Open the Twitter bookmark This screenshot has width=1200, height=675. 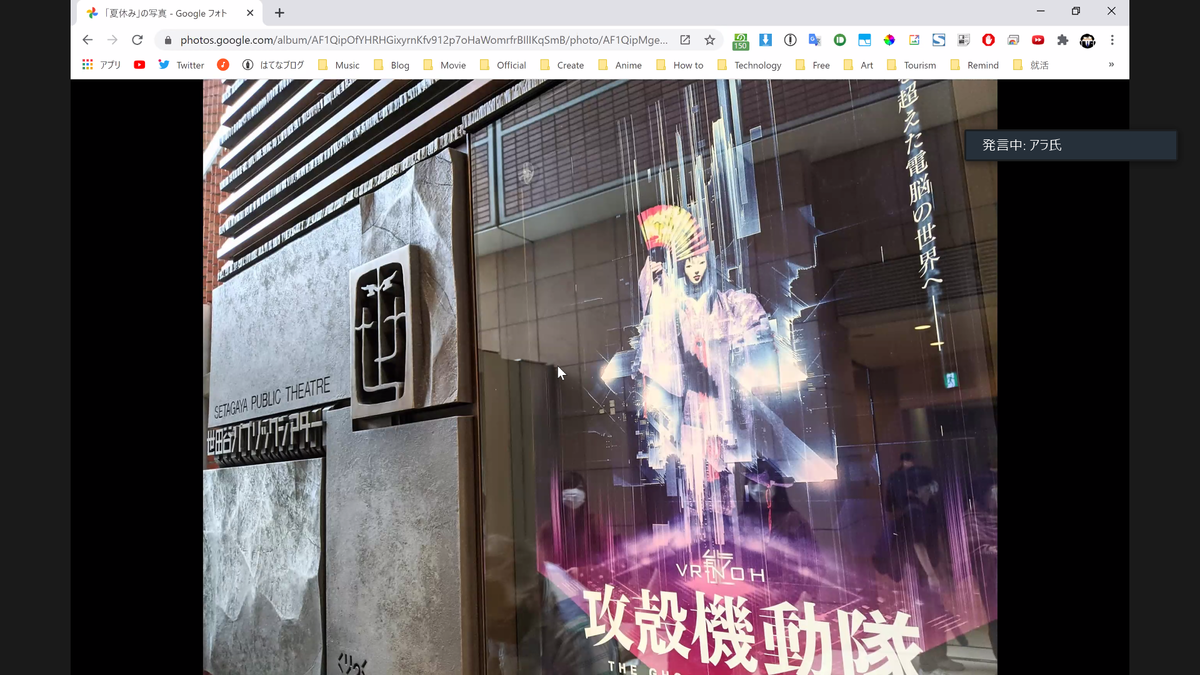click(181, 65)
